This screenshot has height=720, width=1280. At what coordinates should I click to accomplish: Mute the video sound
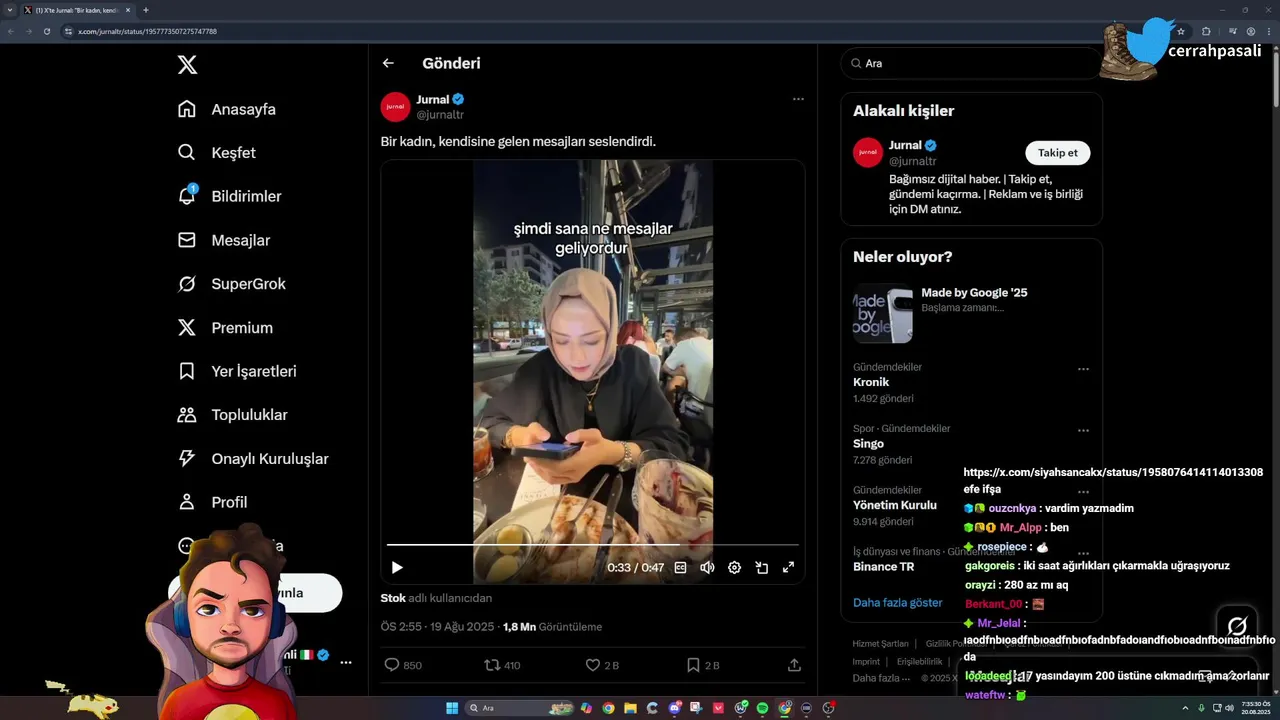[707, 567]
